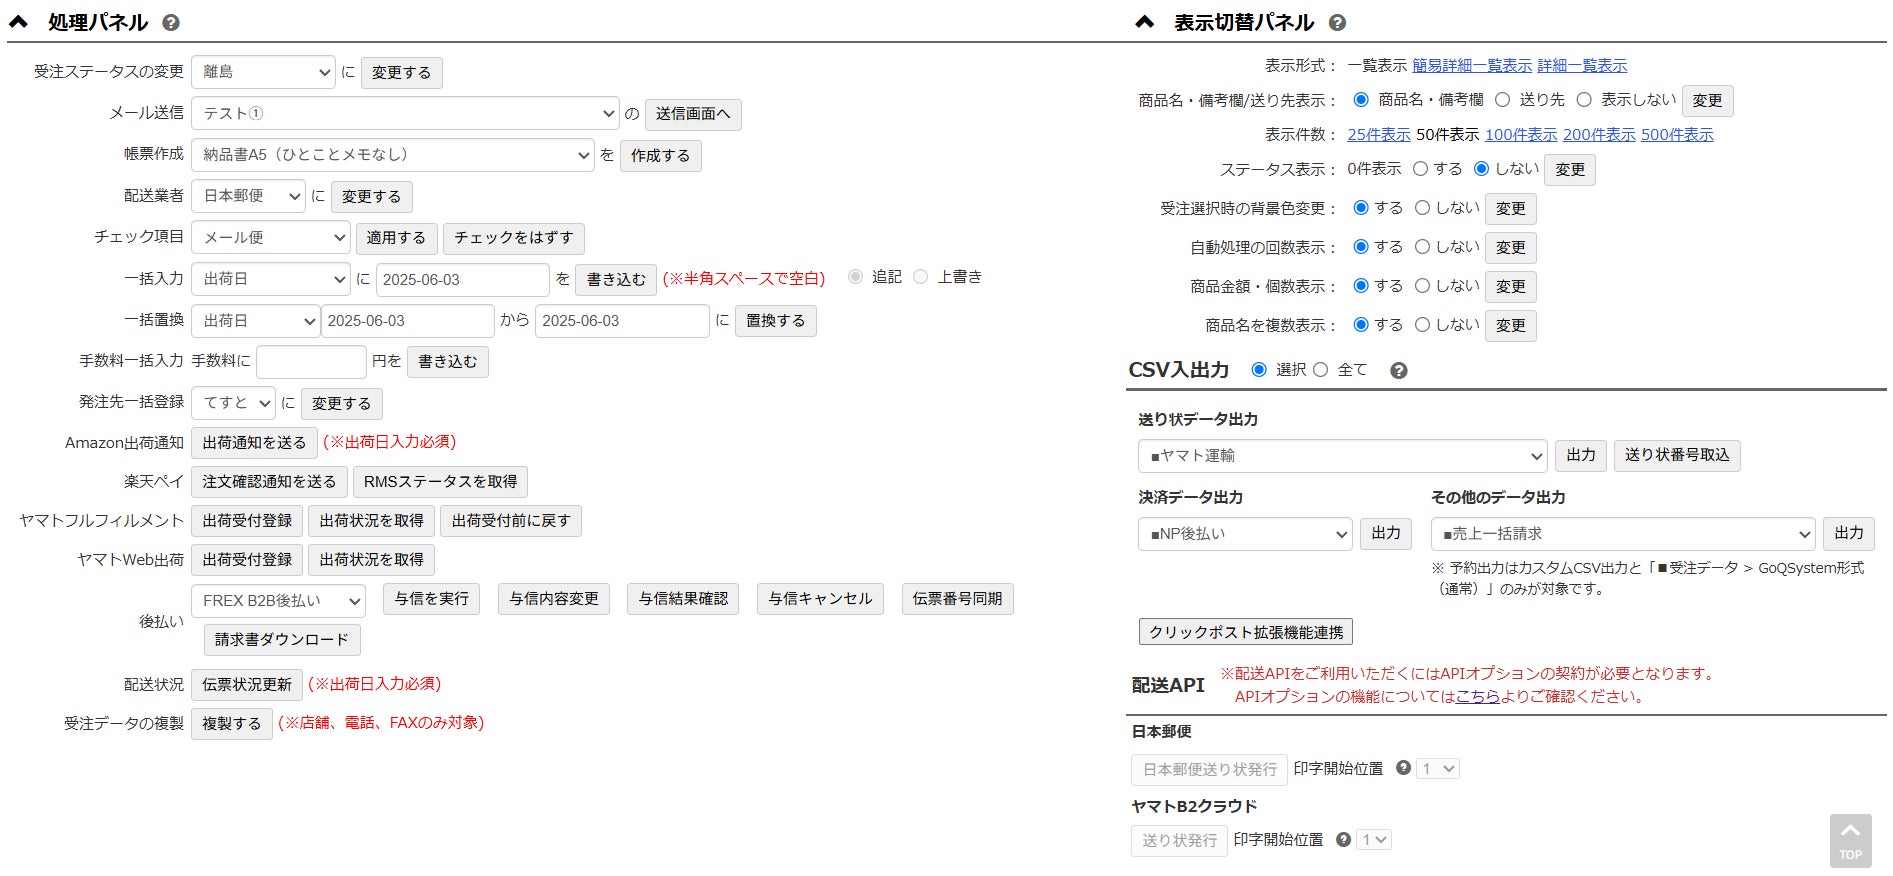The image size is (1893, 876).
Task: Open 発注先一括登録 dropdown てすと
Action: (233, 403)
